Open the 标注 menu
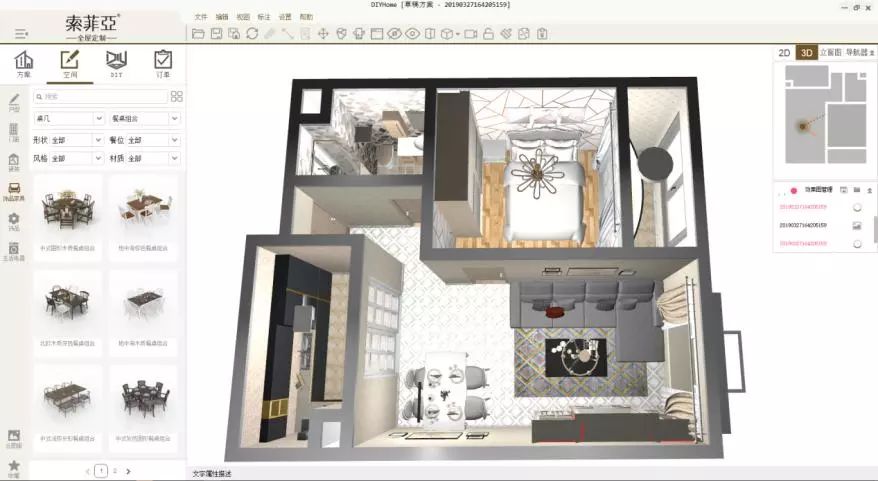The width and height of the screenshot is (878, 481). 264,17
